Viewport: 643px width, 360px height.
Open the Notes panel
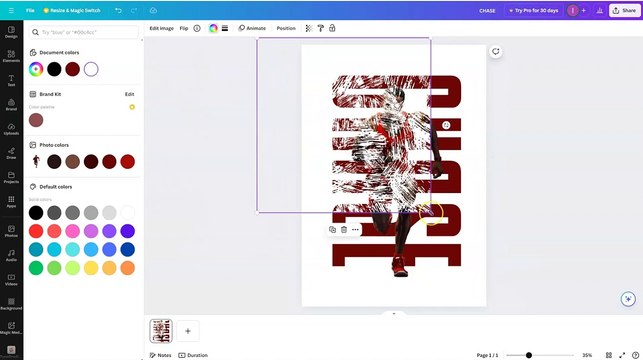pos(161,355)
